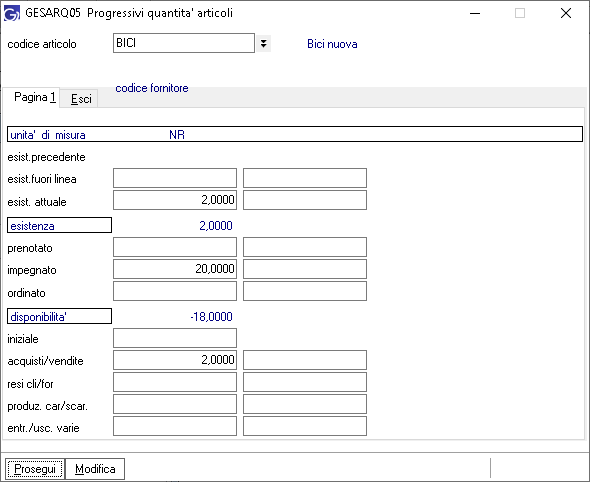The height and width of the screenshot is (482, 590).
Task: Click the codice articolo field containing BICI
Action: pyautogui.click(x=184, y=43)
